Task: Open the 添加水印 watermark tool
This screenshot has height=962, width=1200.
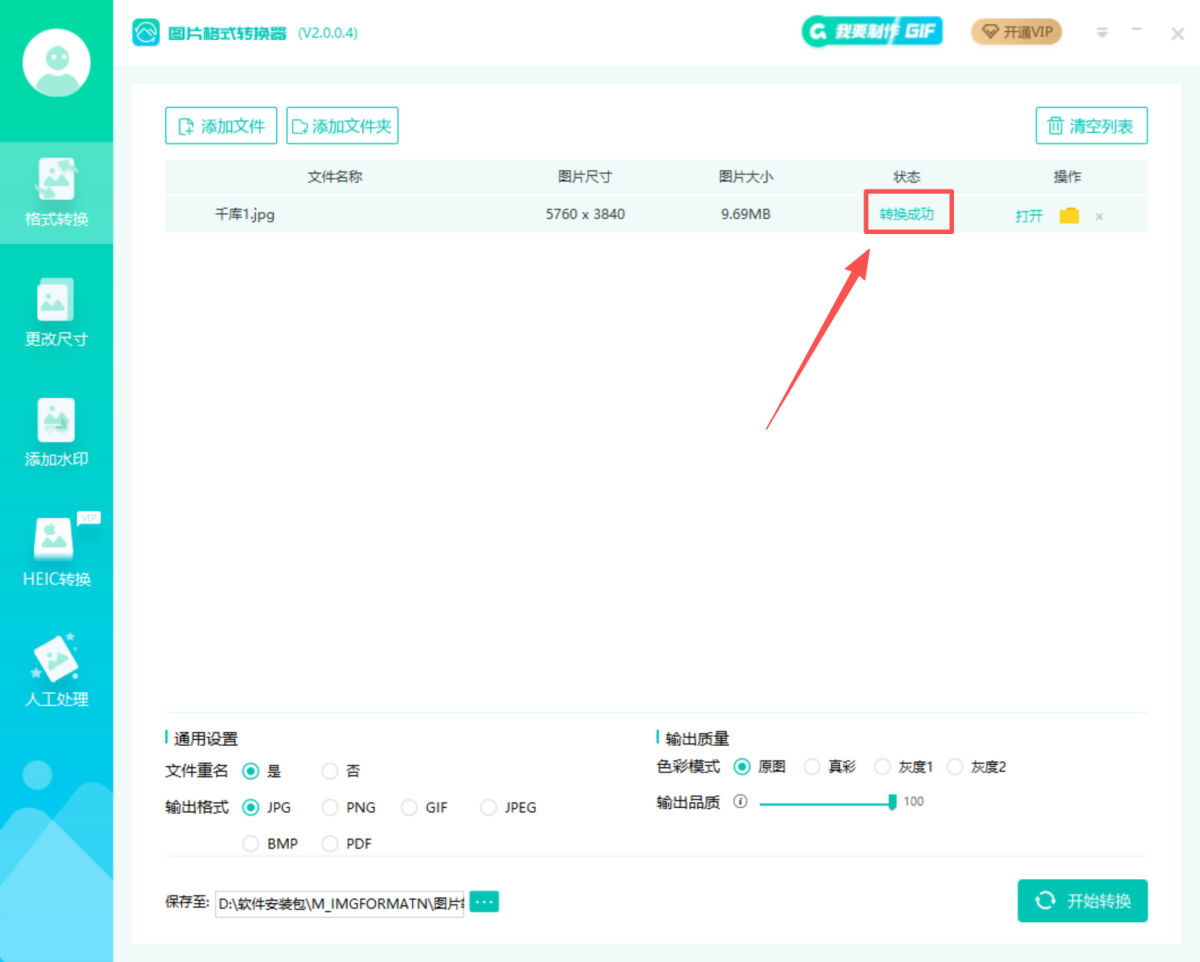Action: (57, 432)
